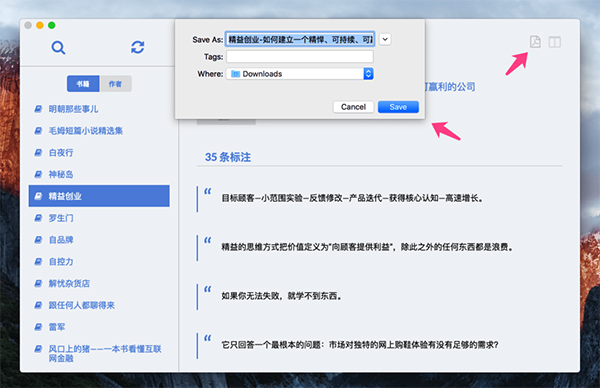
Task: Export notes via the PDF icon
Action: [x=535, y=41]
